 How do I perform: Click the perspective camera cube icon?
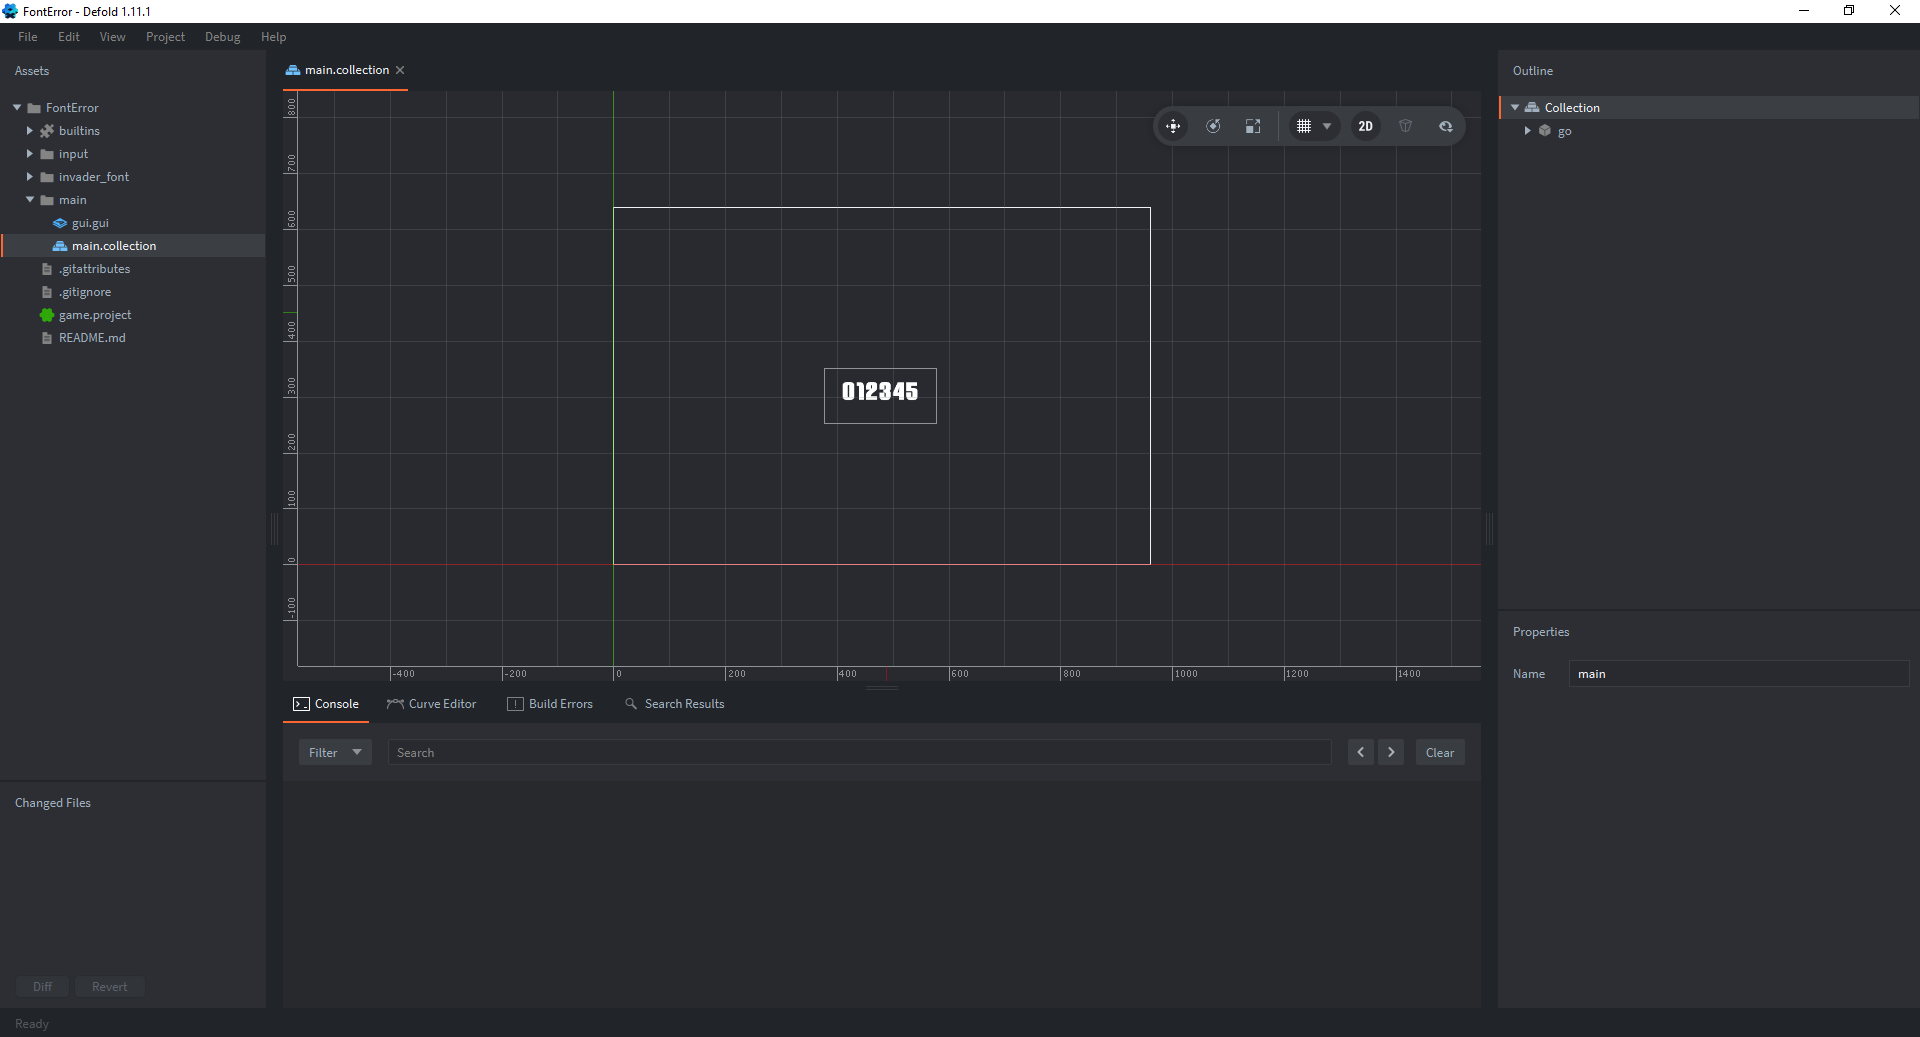click(x=1405, y=126)
